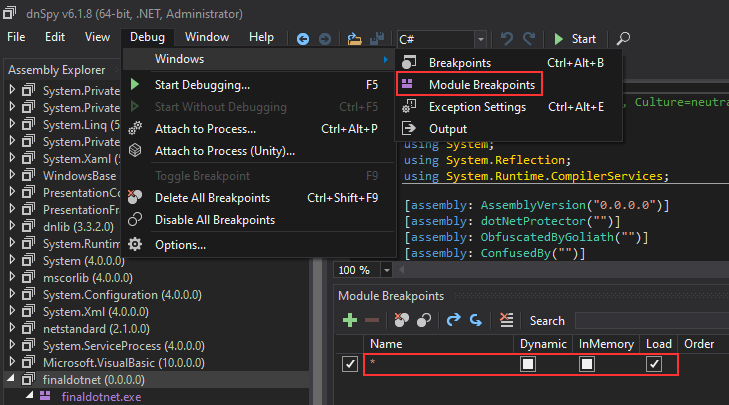Click the open file folder icon
Image resolution: width=729 pixels, height=405 pixels.
pos(355,38)
